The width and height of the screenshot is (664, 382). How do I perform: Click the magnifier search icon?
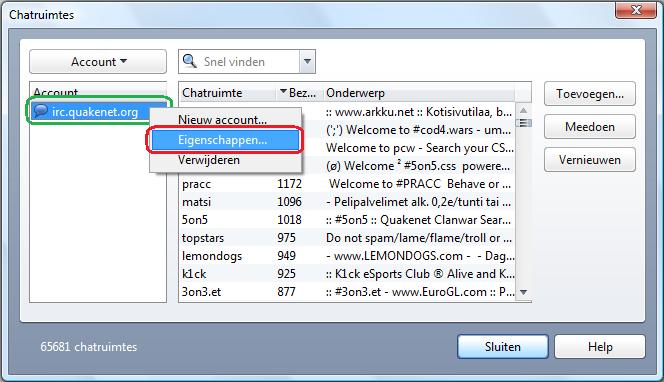[189, 61]
